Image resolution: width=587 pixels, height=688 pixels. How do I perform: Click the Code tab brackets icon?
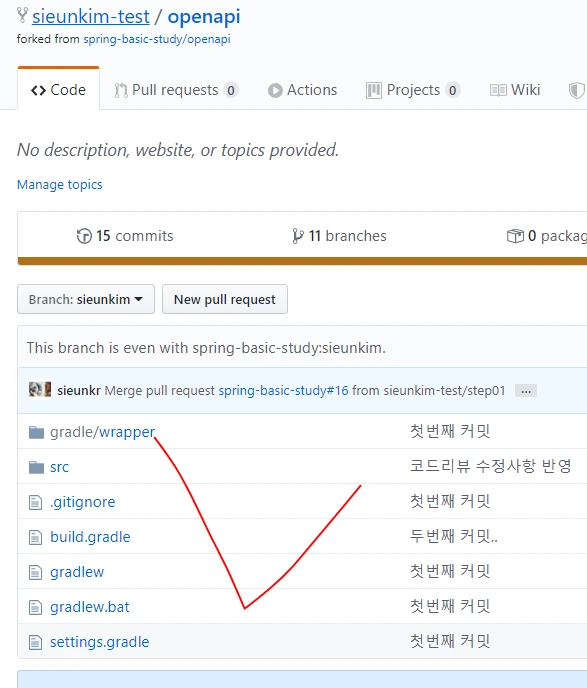(38, 90)
